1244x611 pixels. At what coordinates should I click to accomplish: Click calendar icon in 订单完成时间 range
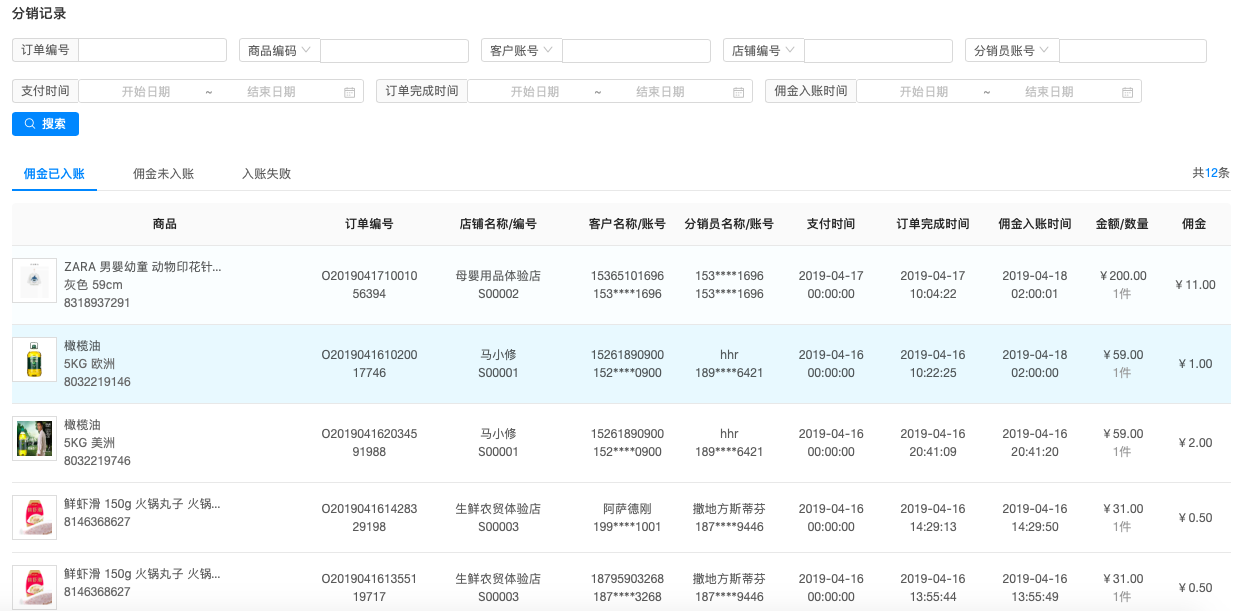[x=738, y=92]
